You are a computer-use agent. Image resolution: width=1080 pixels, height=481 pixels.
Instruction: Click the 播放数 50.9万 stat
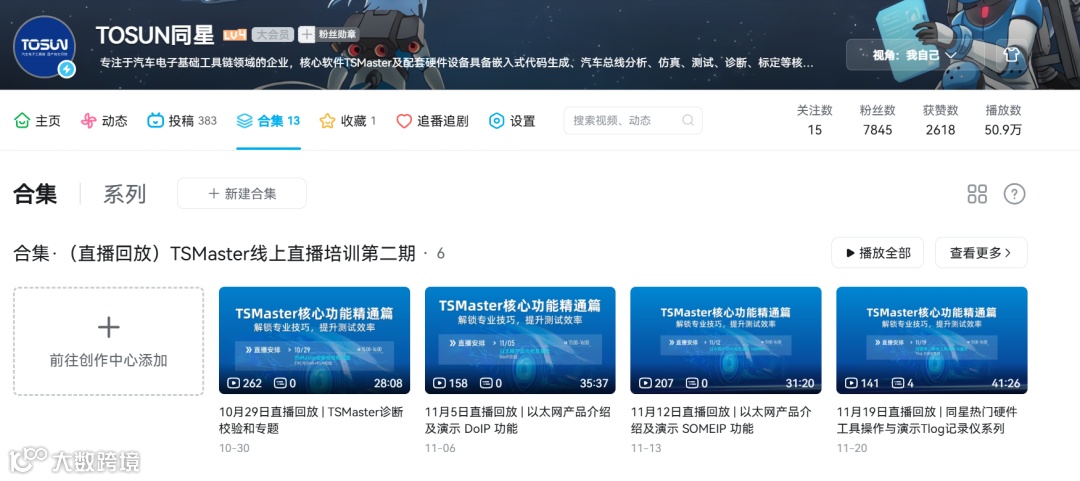[x=1004, y=120]
